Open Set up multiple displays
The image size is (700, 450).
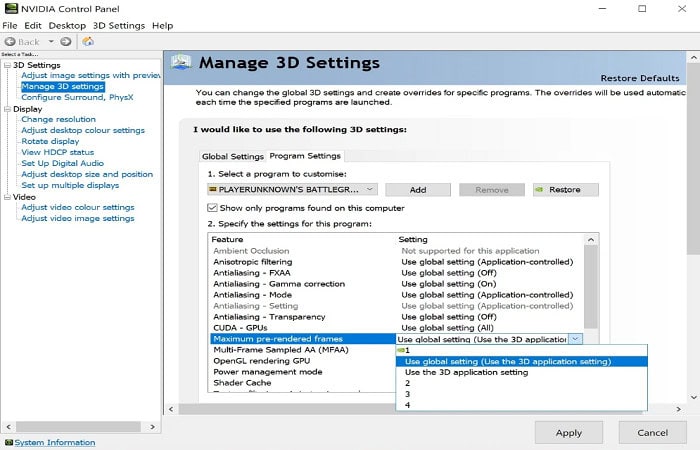[70, 185]
